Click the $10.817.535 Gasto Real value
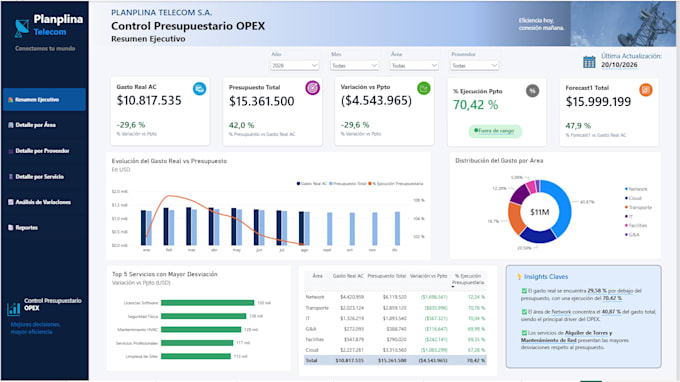The image size is (680, 382). pos(149,101)
